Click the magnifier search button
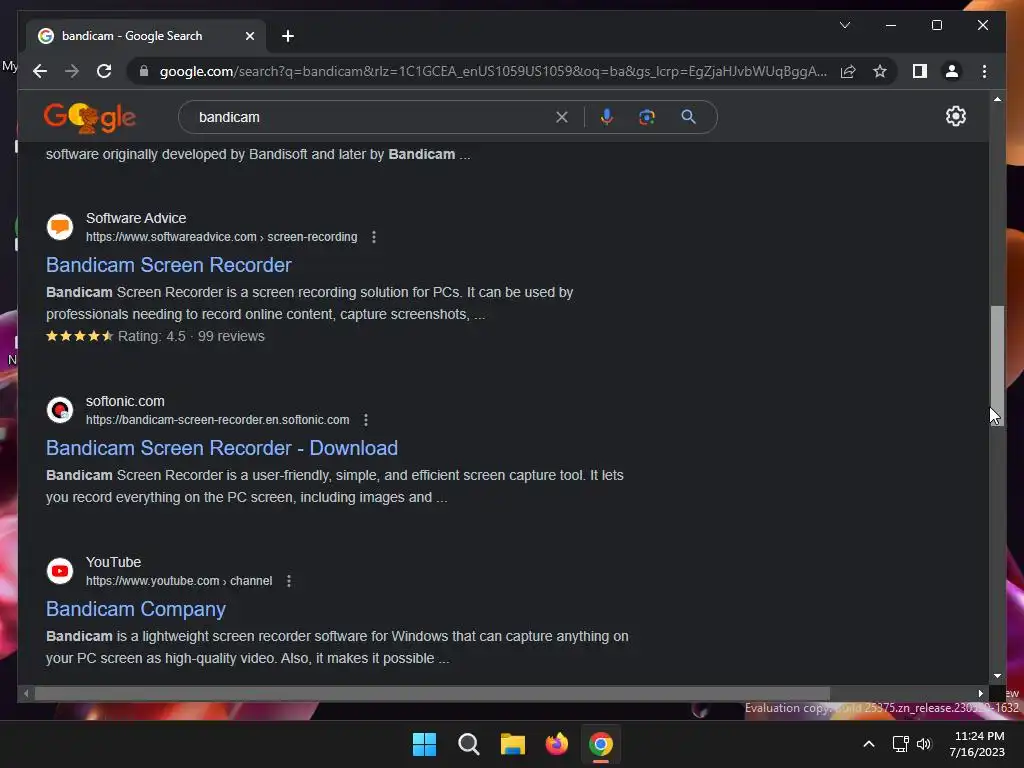The image size is (1024, 768). [688, 117]
